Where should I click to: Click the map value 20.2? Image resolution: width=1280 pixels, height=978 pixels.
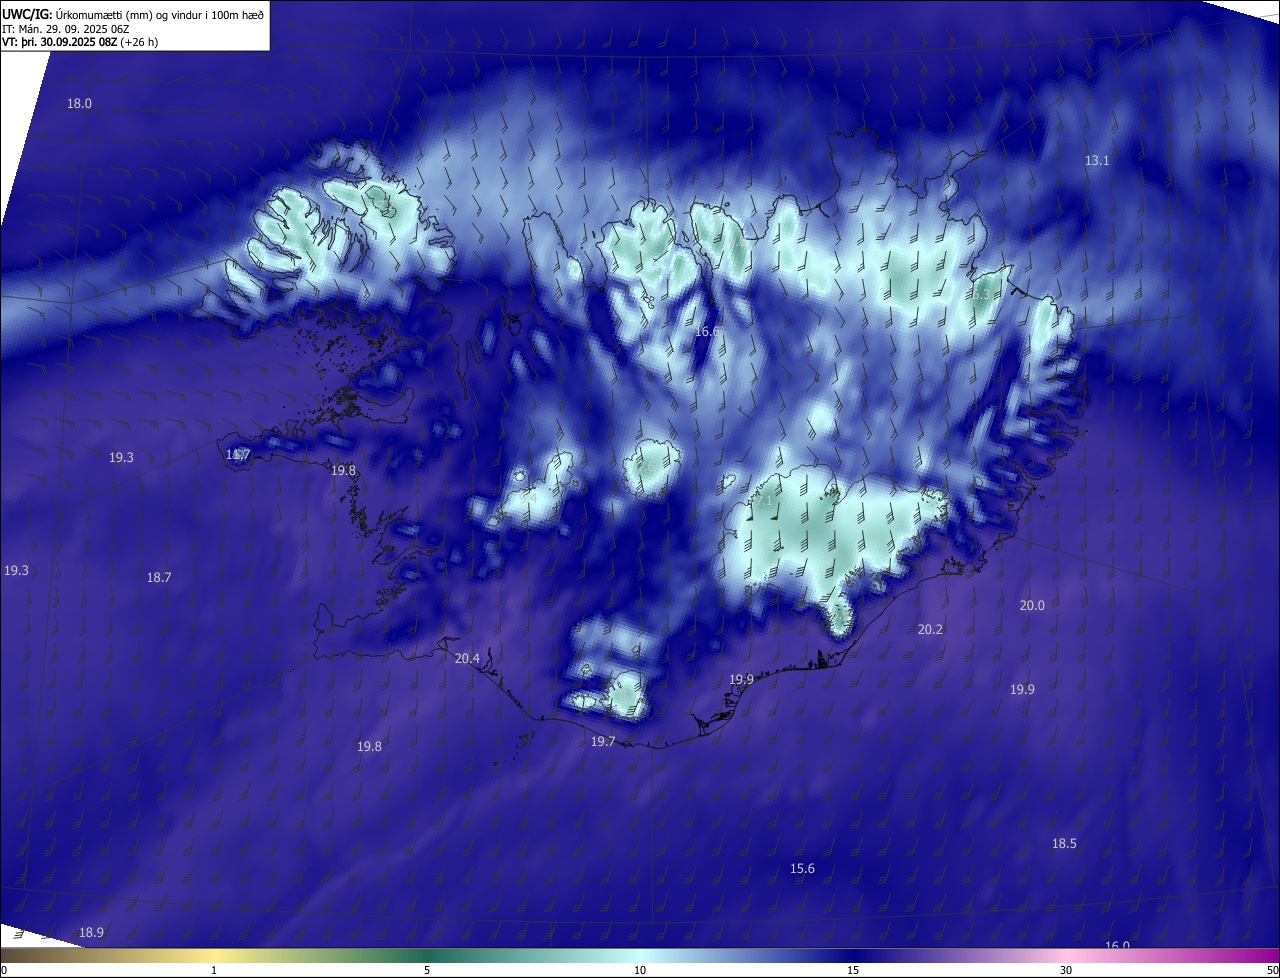coord(930,630)
